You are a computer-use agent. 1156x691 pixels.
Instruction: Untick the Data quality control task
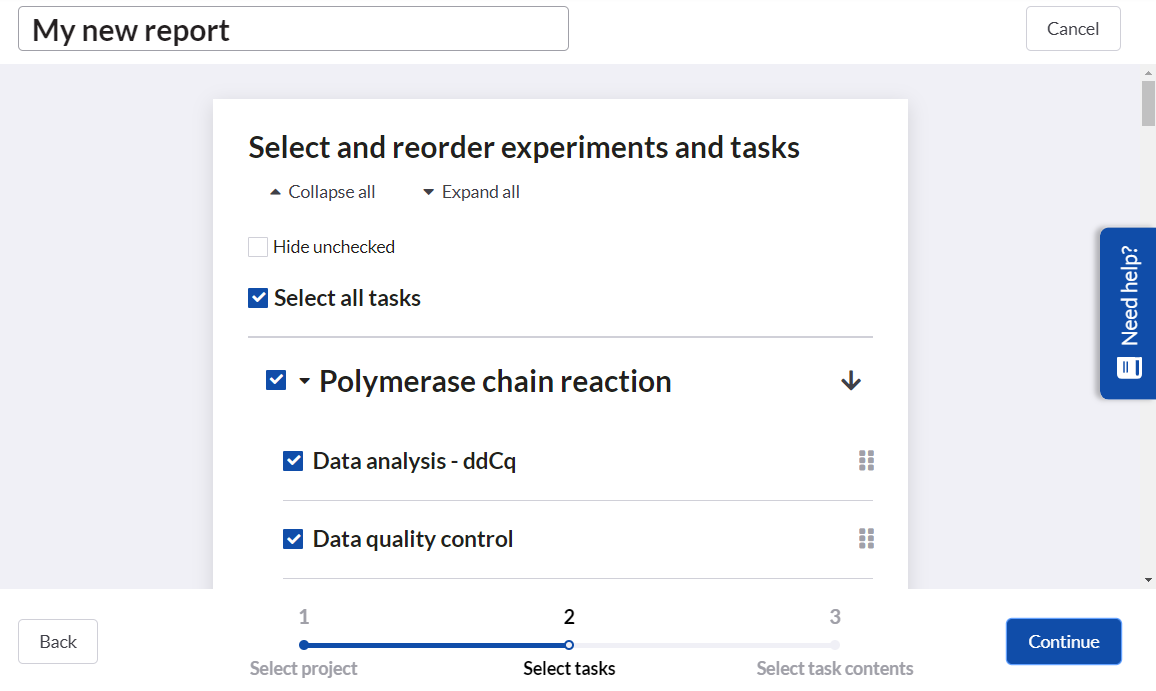[x=293, y=539]
